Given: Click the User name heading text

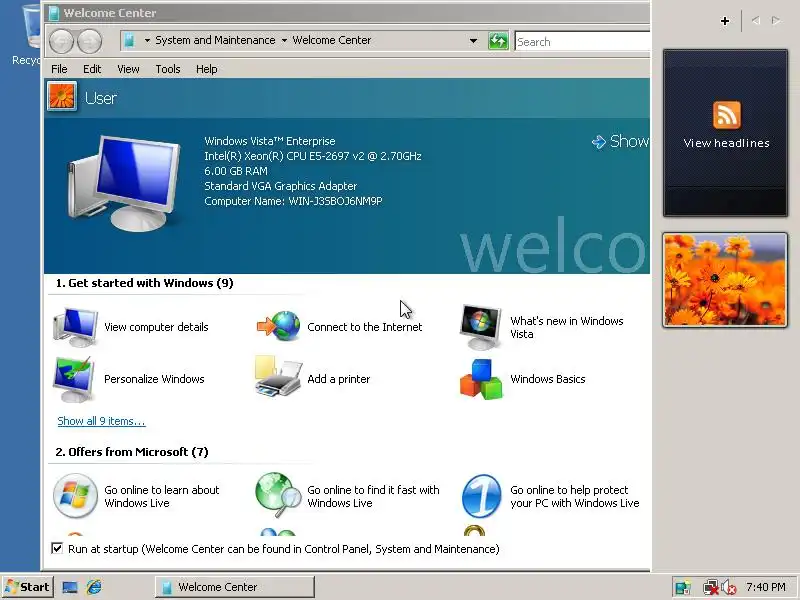Looking at the screenshot, I should pyautogui.click(x=101, y=98).
